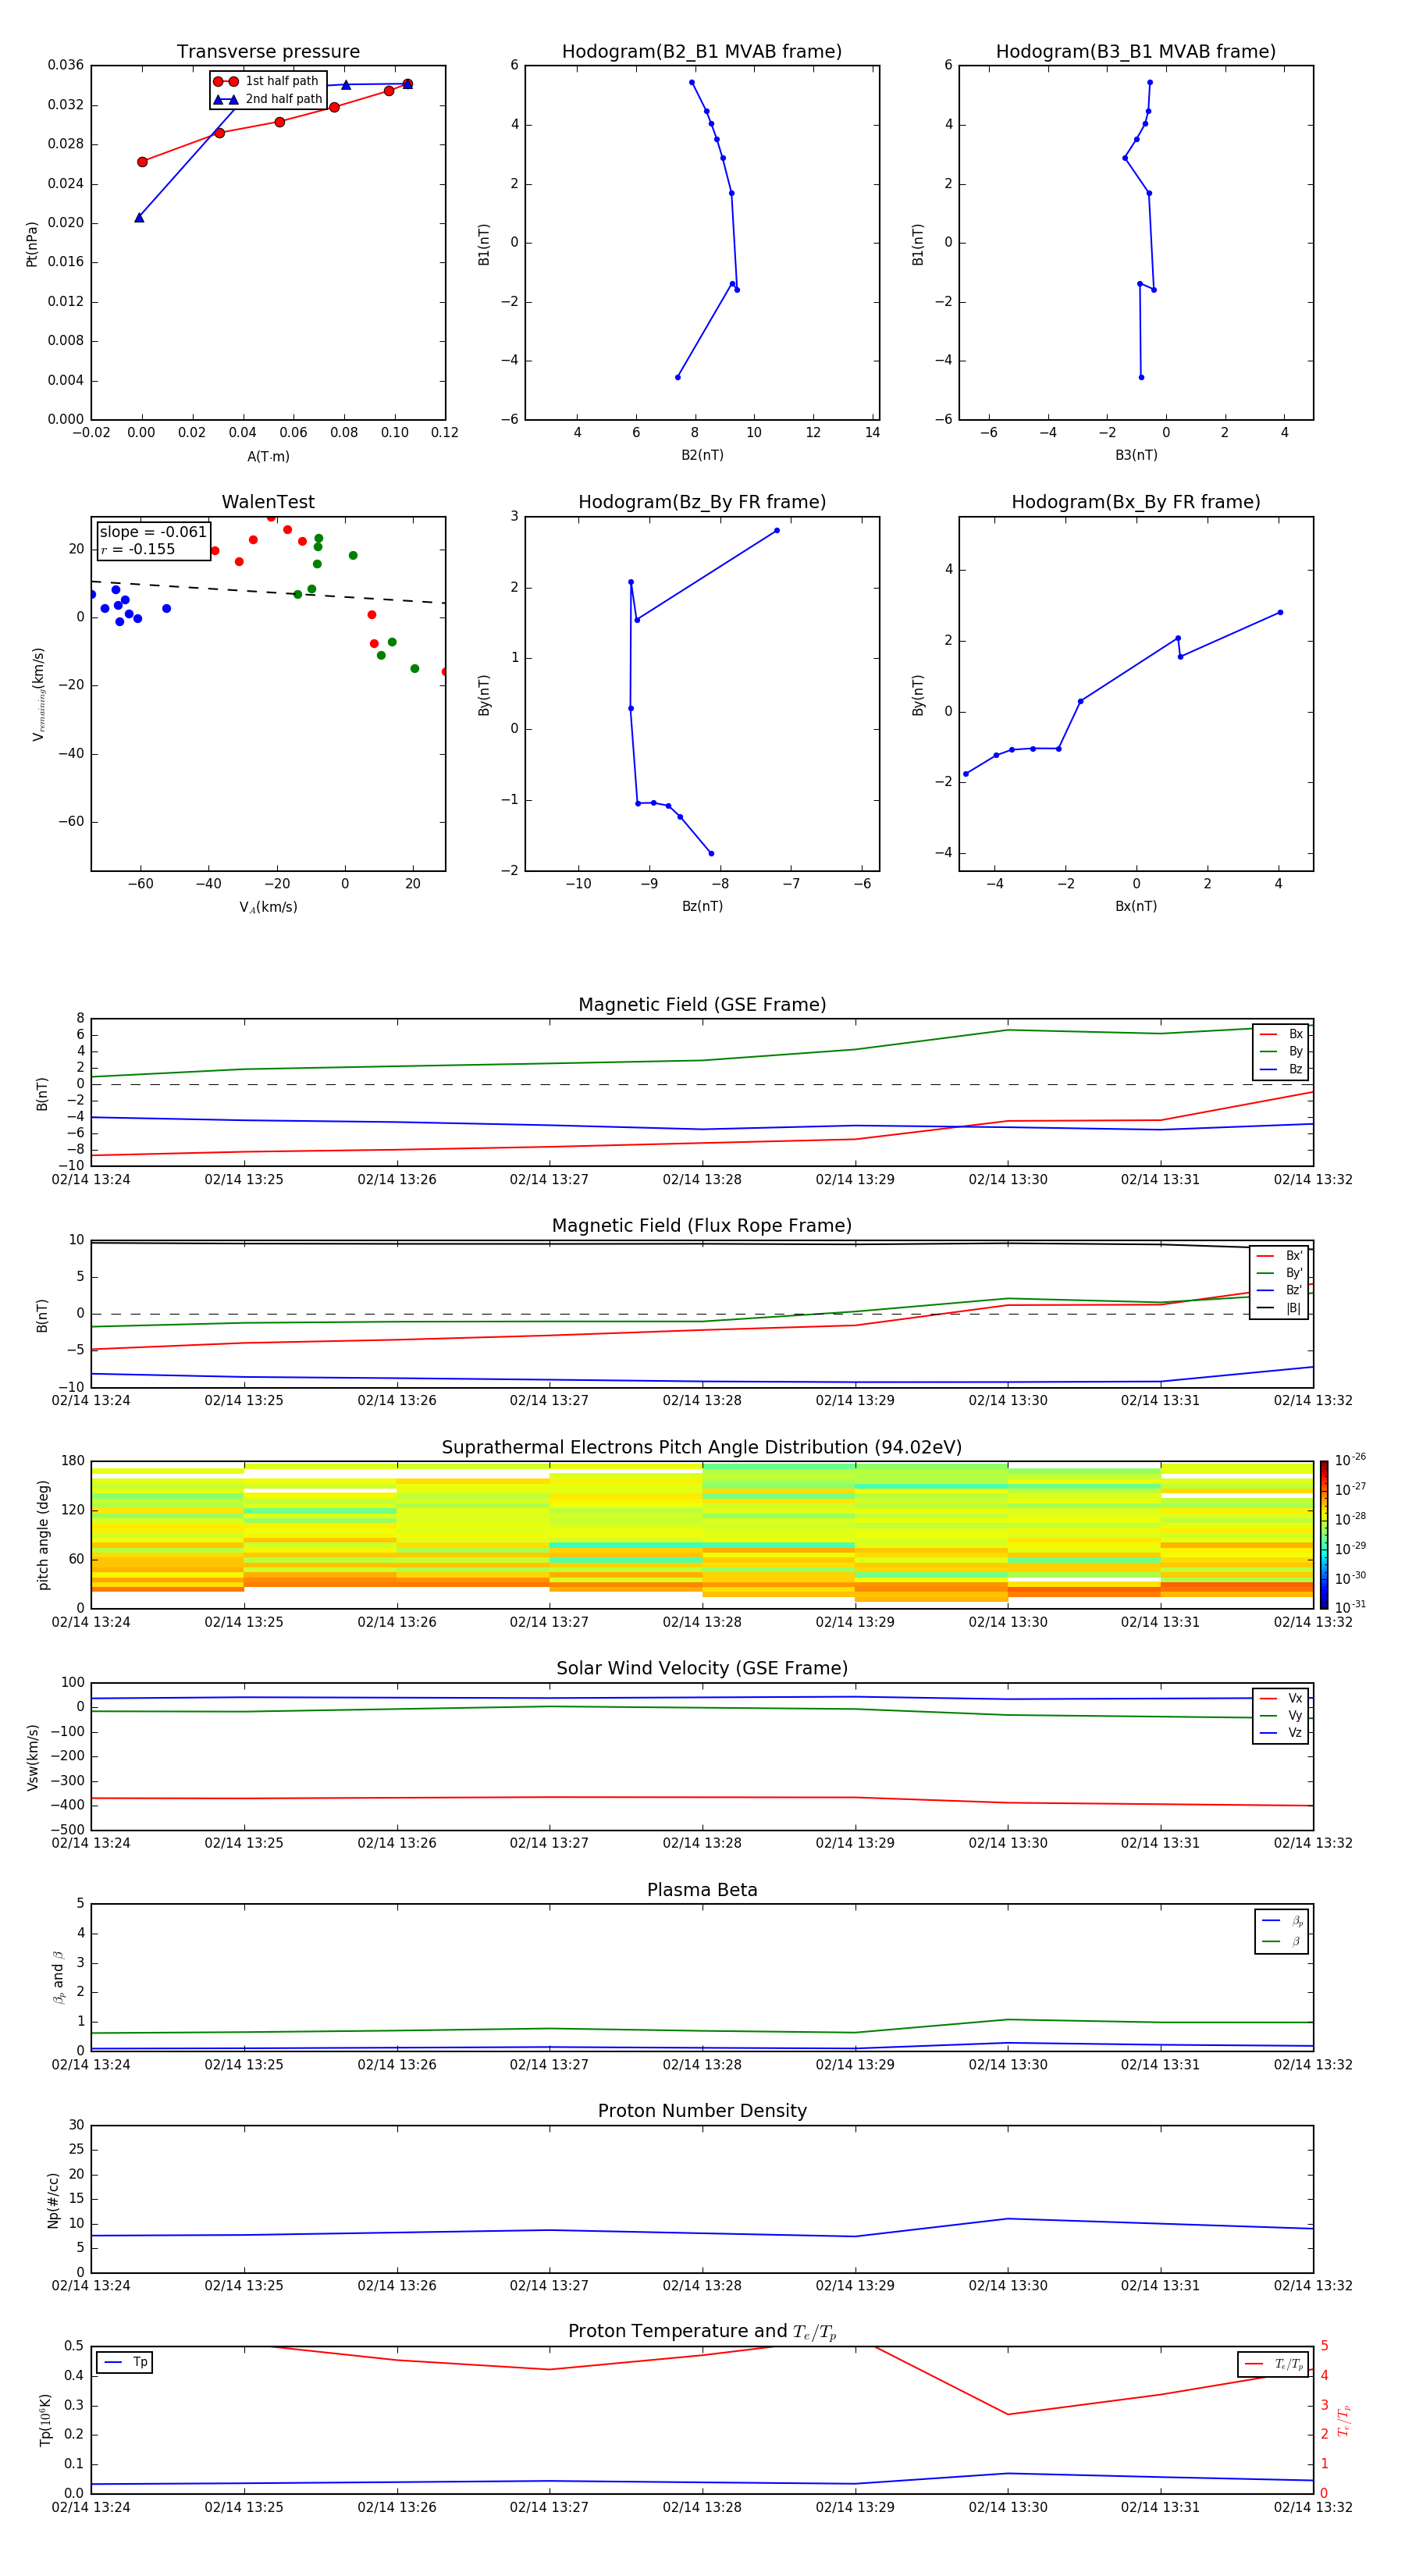Click the 'Hodogram(B3_B1 MVAB frame)' title

pyautogui.click(x=1136, y=52)
